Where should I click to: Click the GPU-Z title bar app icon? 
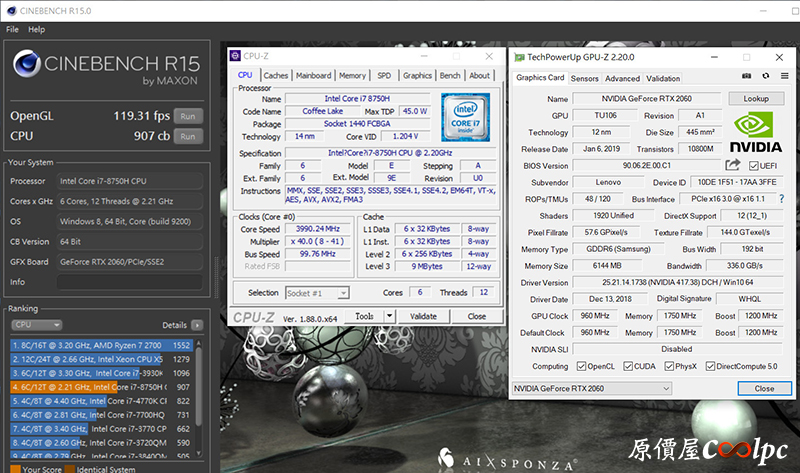[519, 57]
